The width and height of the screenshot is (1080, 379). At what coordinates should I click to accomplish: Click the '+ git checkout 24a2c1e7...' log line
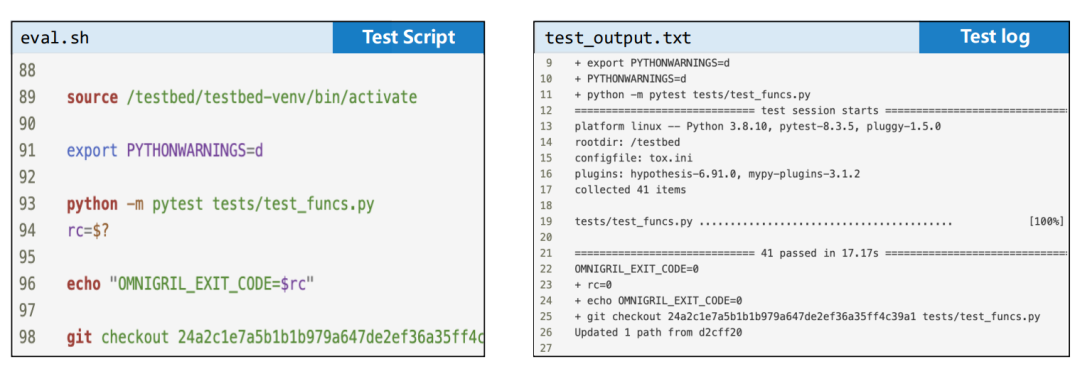tap(807, 316)
